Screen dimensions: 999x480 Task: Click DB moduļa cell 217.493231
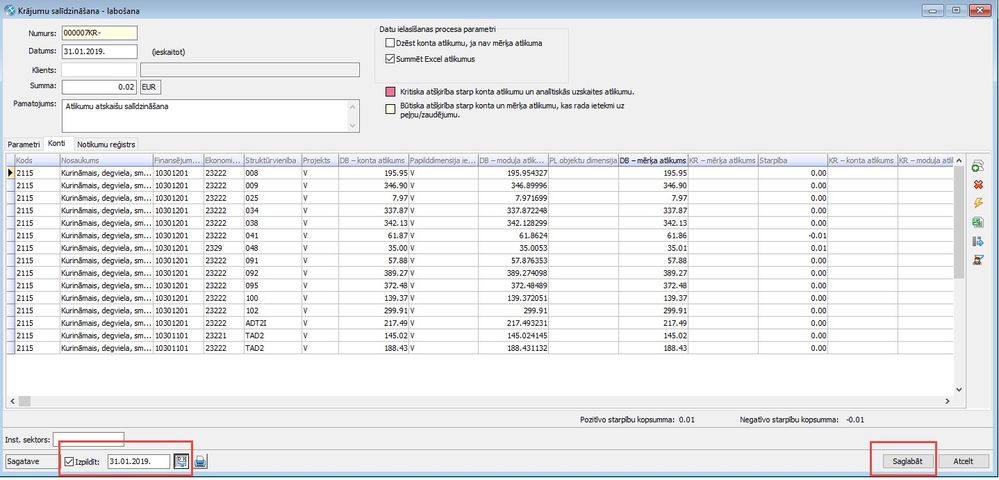click(512, 324)
